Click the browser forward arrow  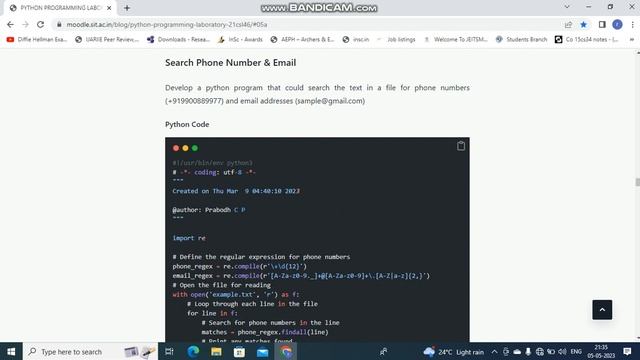[25, 24]
